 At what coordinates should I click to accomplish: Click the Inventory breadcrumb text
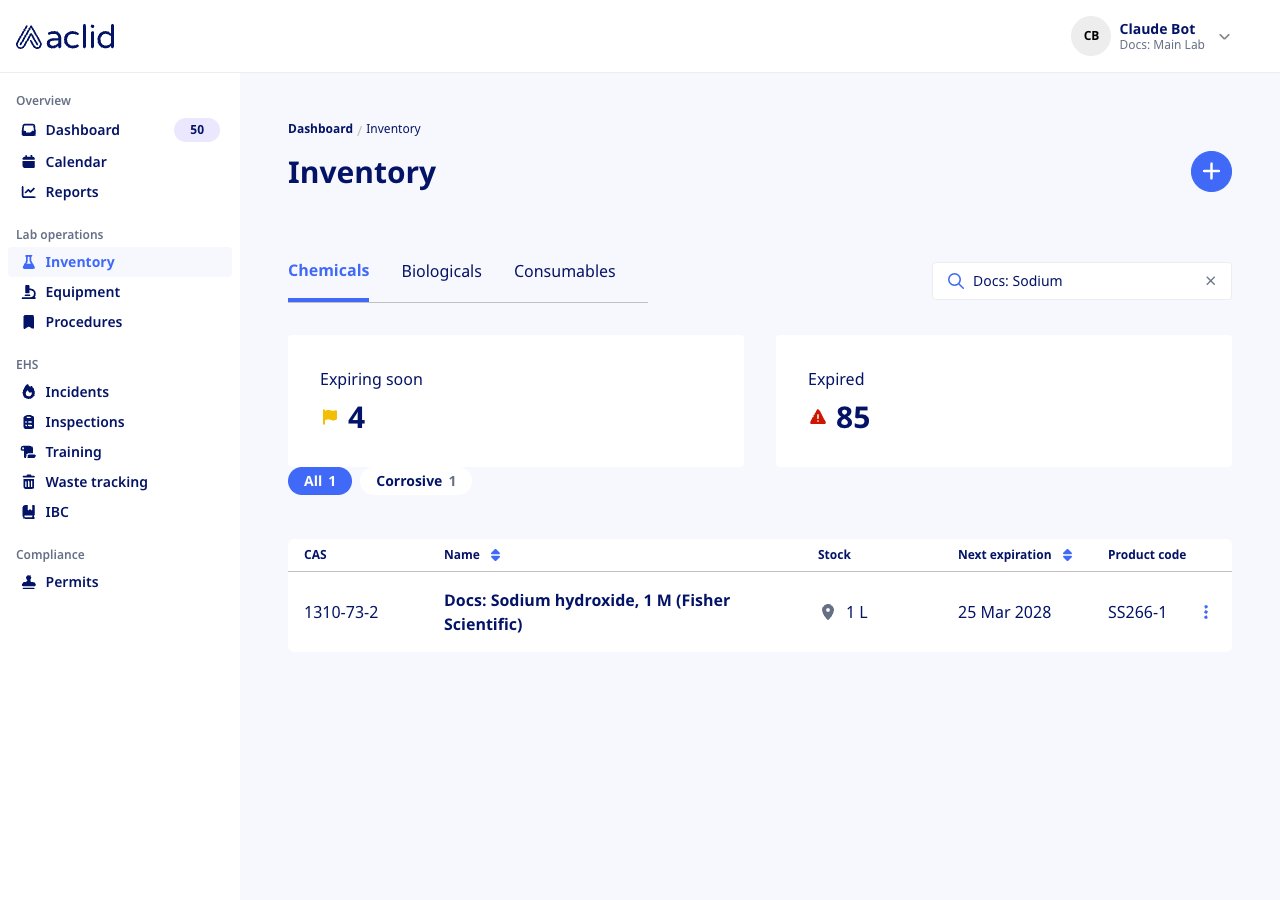coord(393,129)
